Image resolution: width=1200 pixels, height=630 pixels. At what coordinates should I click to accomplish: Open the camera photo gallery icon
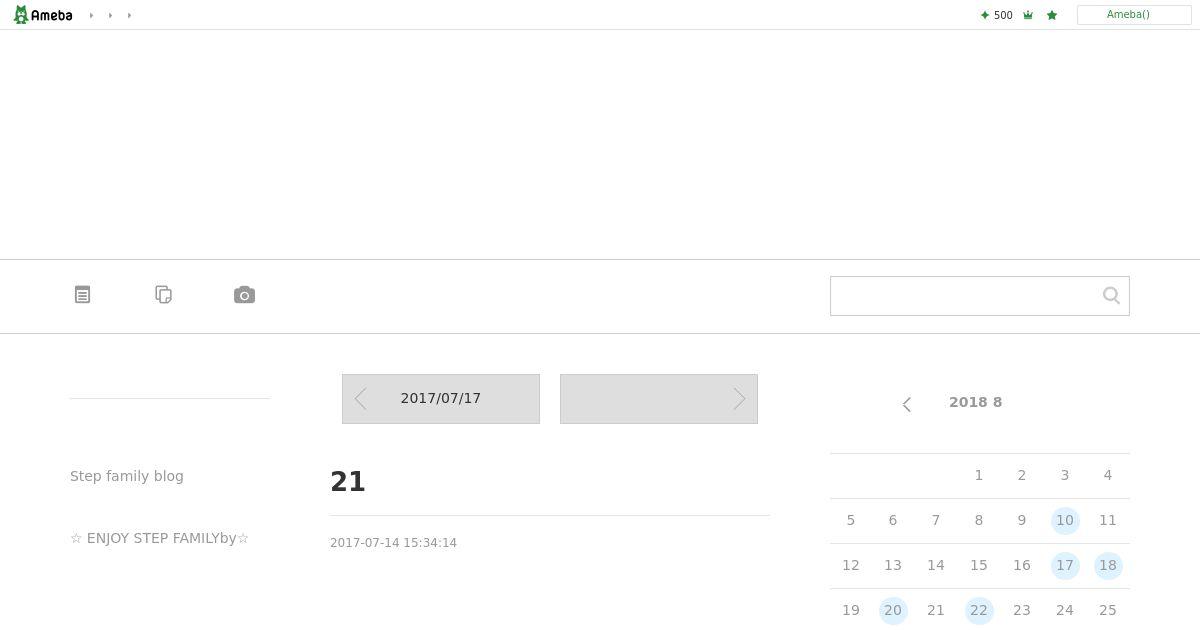click(244, 295)
